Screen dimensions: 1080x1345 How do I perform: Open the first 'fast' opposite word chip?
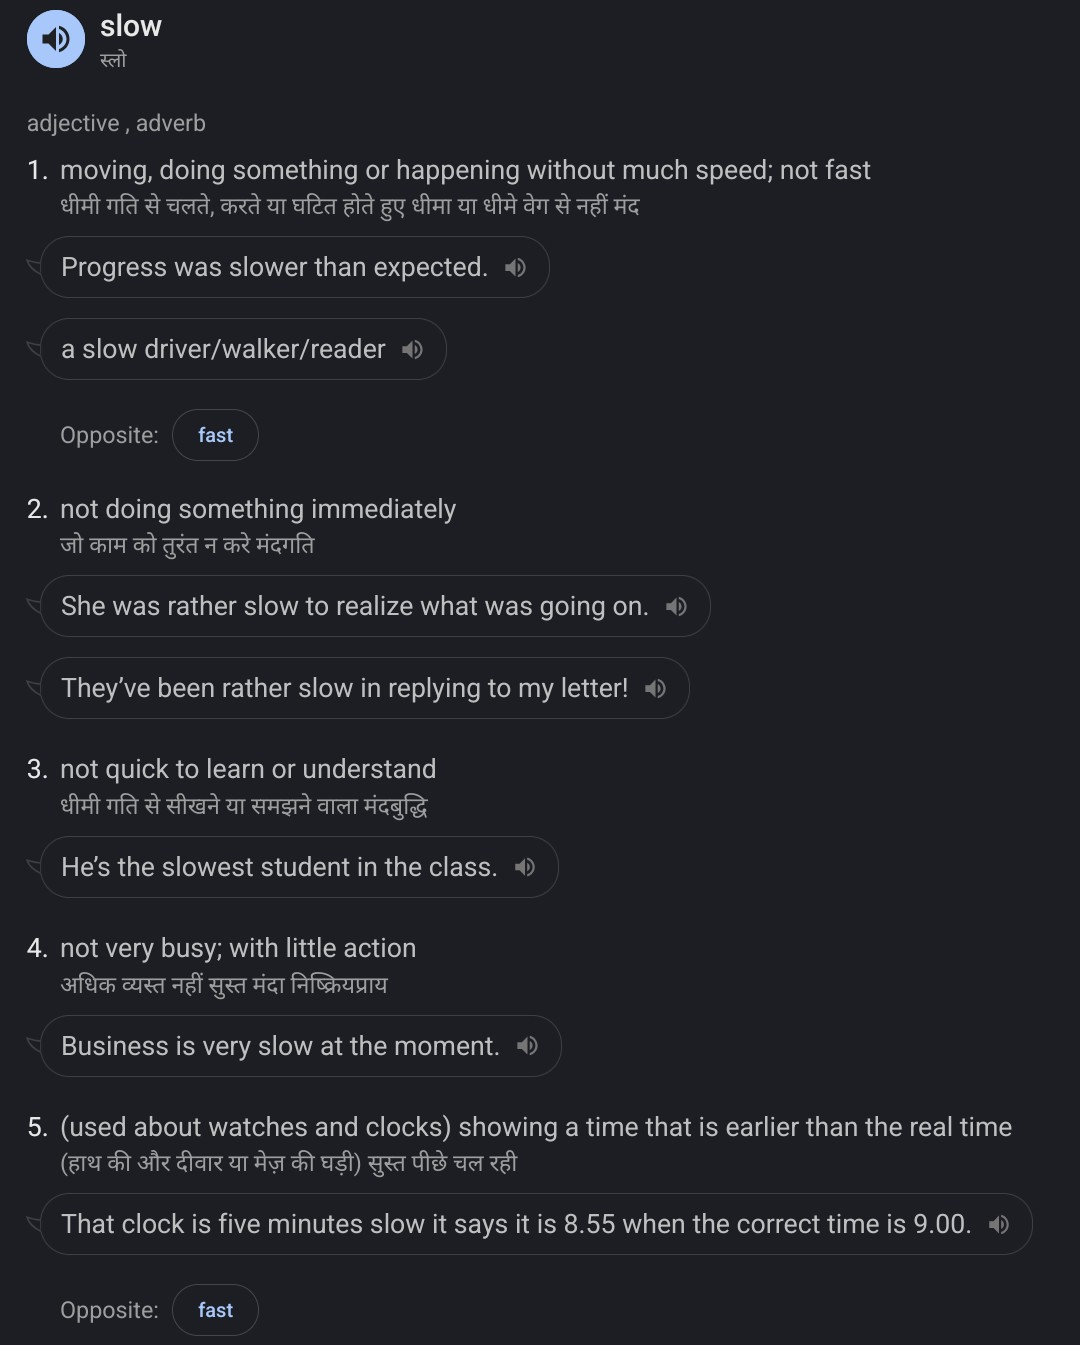point(215,435)
